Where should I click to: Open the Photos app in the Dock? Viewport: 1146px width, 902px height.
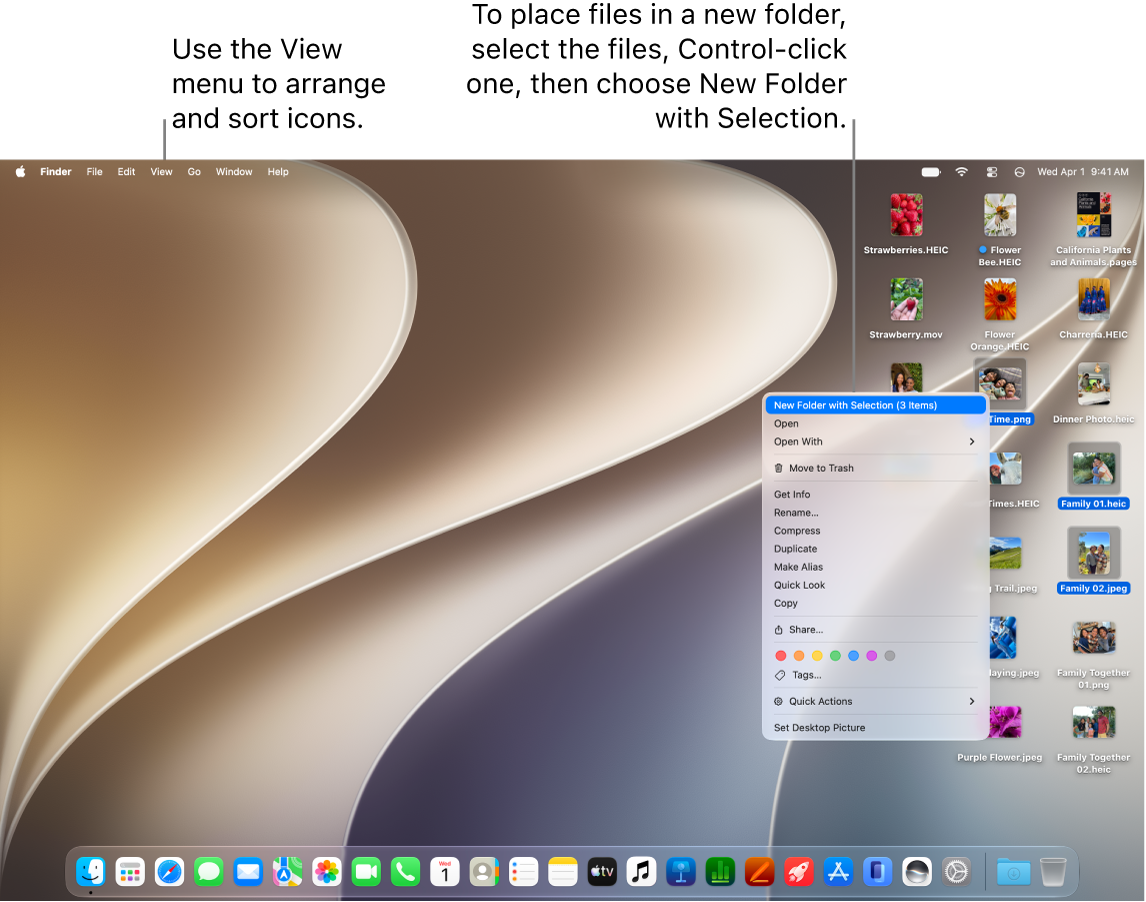[327, 871]
